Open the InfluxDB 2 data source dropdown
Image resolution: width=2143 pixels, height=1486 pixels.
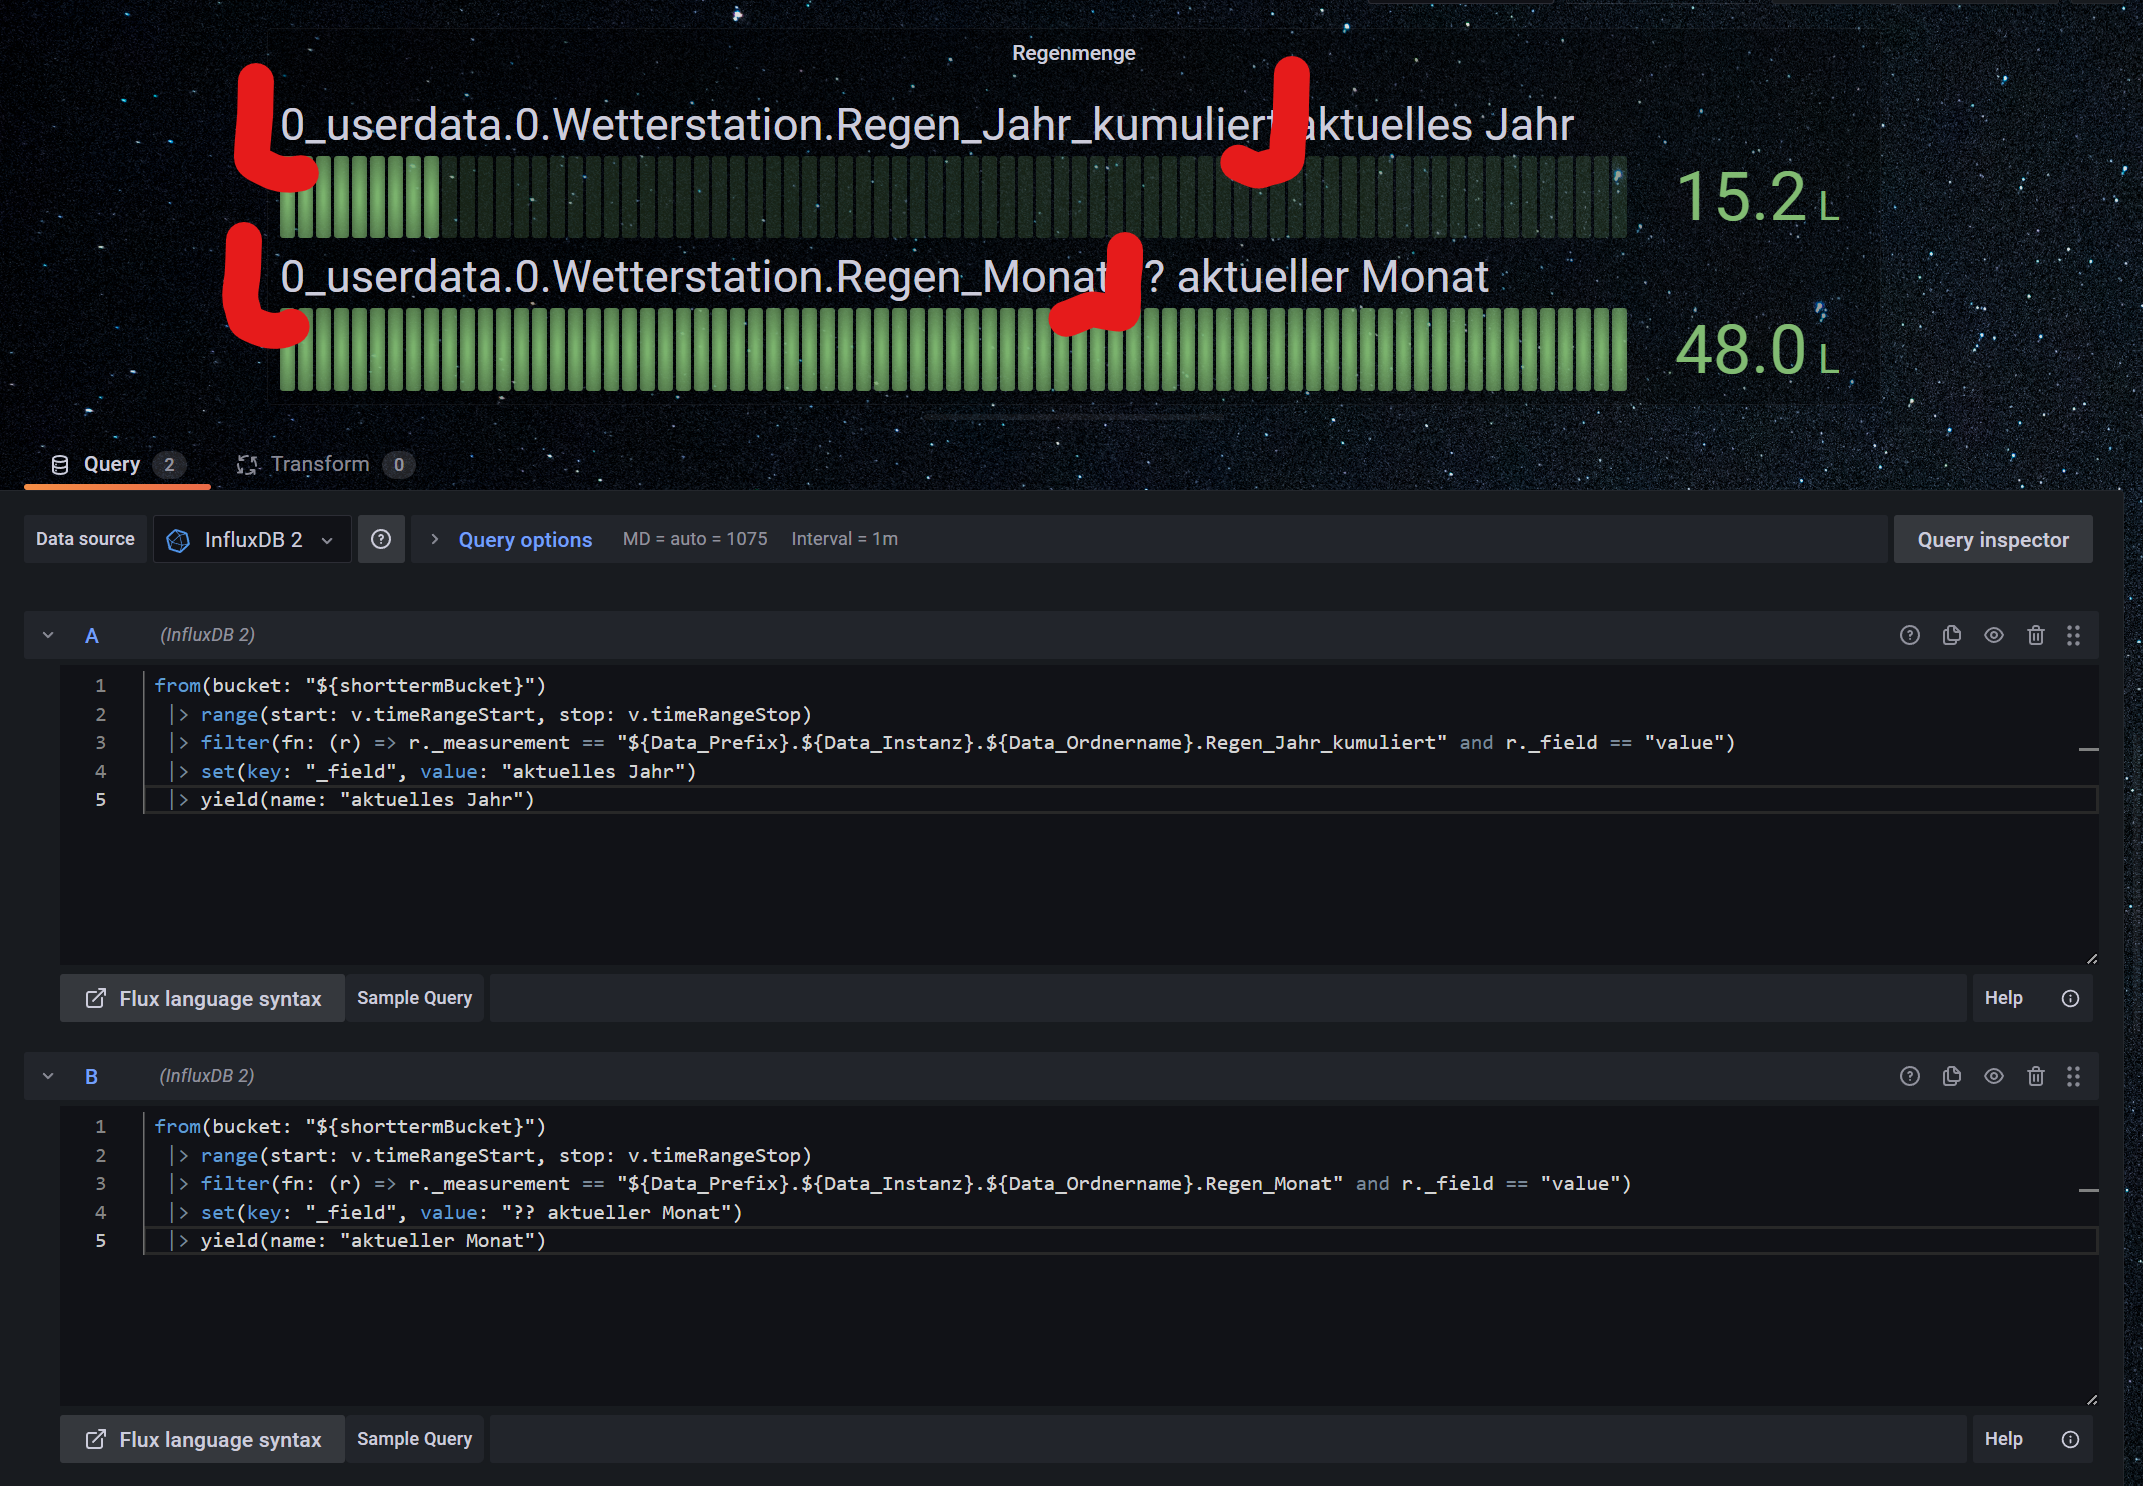coord(252,539)
